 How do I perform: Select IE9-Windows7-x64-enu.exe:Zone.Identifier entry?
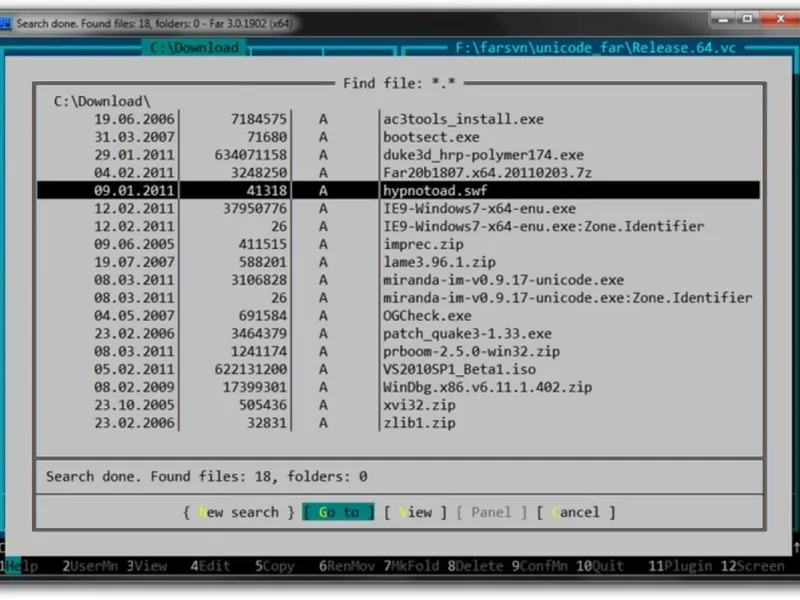tap(398, 227)
